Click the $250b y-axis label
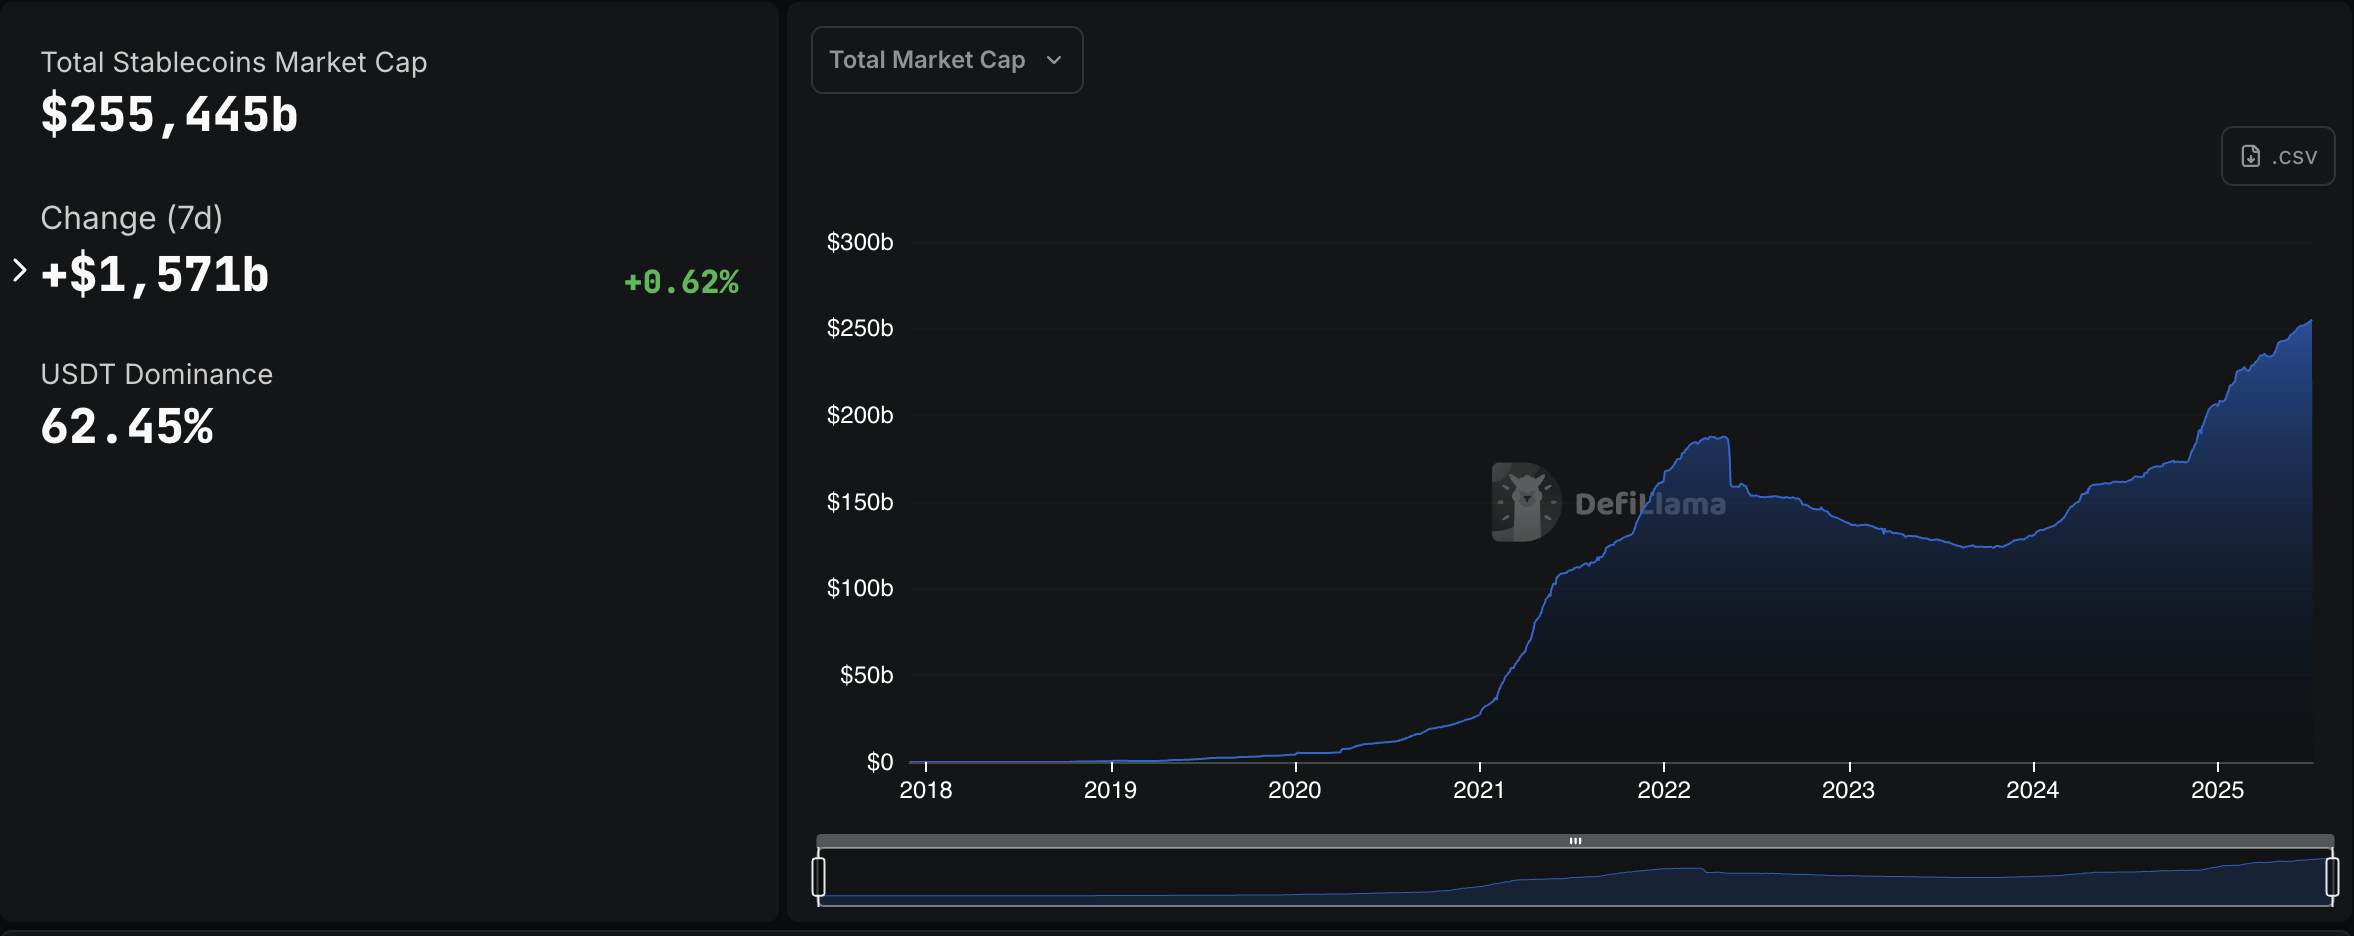The width and height of the screenshot is (2354, 936). point(860,328)
